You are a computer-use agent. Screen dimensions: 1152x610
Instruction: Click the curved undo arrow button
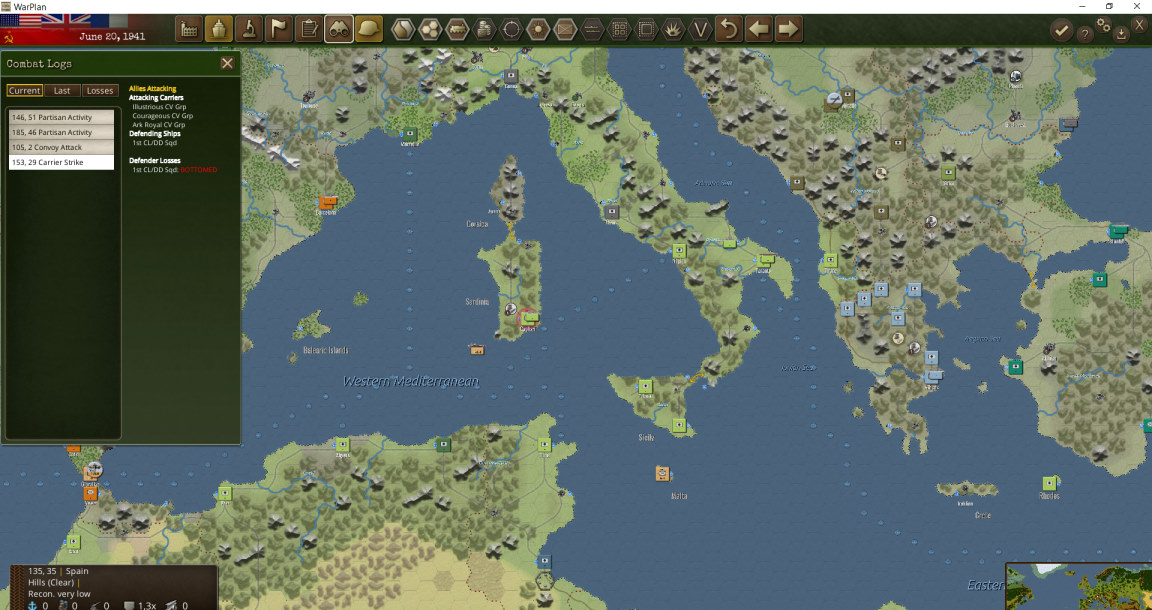[729, 29]
